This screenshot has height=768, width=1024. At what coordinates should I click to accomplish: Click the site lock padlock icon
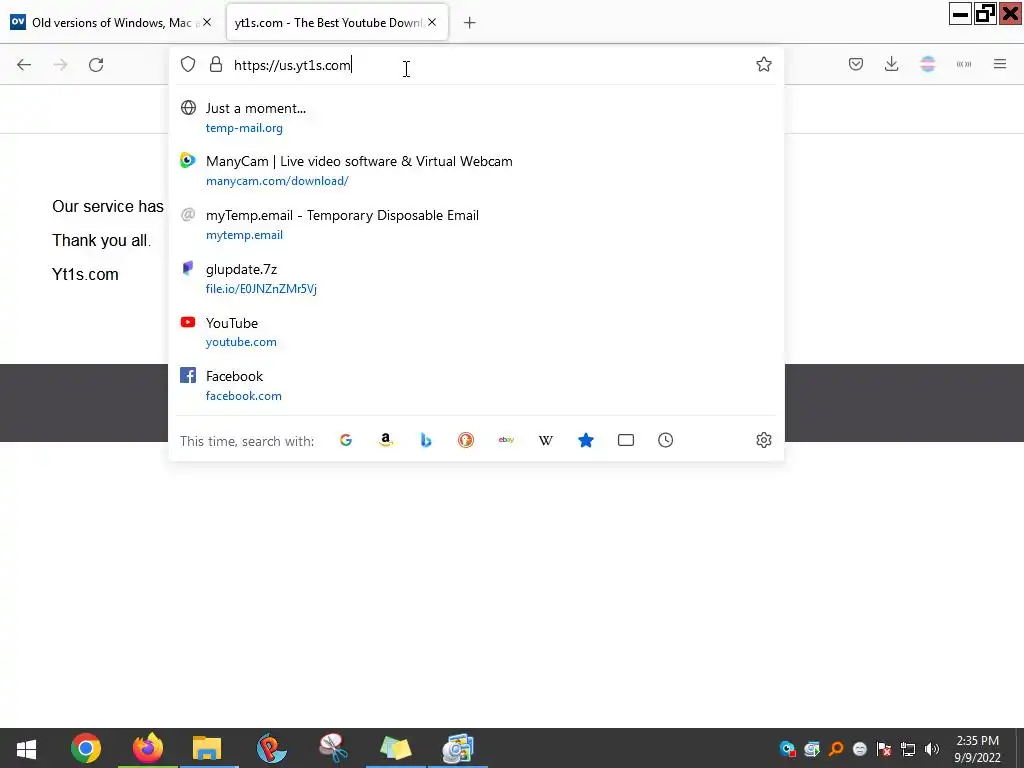216,64
